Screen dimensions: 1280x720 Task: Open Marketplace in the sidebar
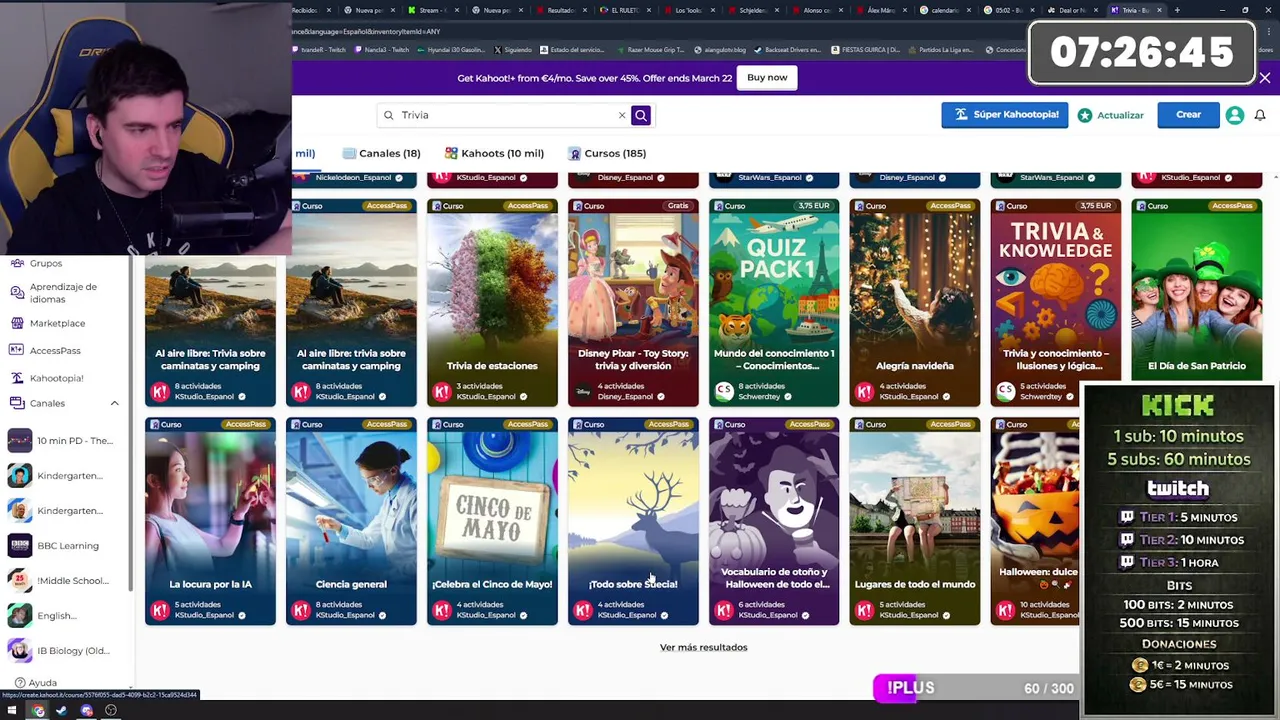click(x=57, y=323)
